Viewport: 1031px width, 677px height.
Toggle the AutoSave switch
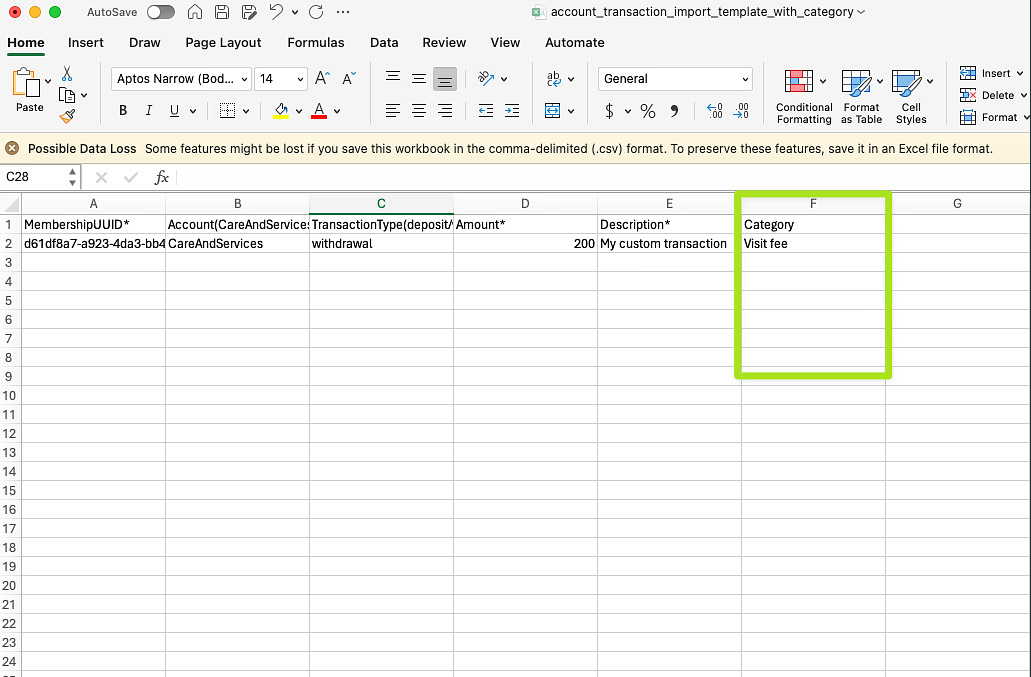click(160, 12)
